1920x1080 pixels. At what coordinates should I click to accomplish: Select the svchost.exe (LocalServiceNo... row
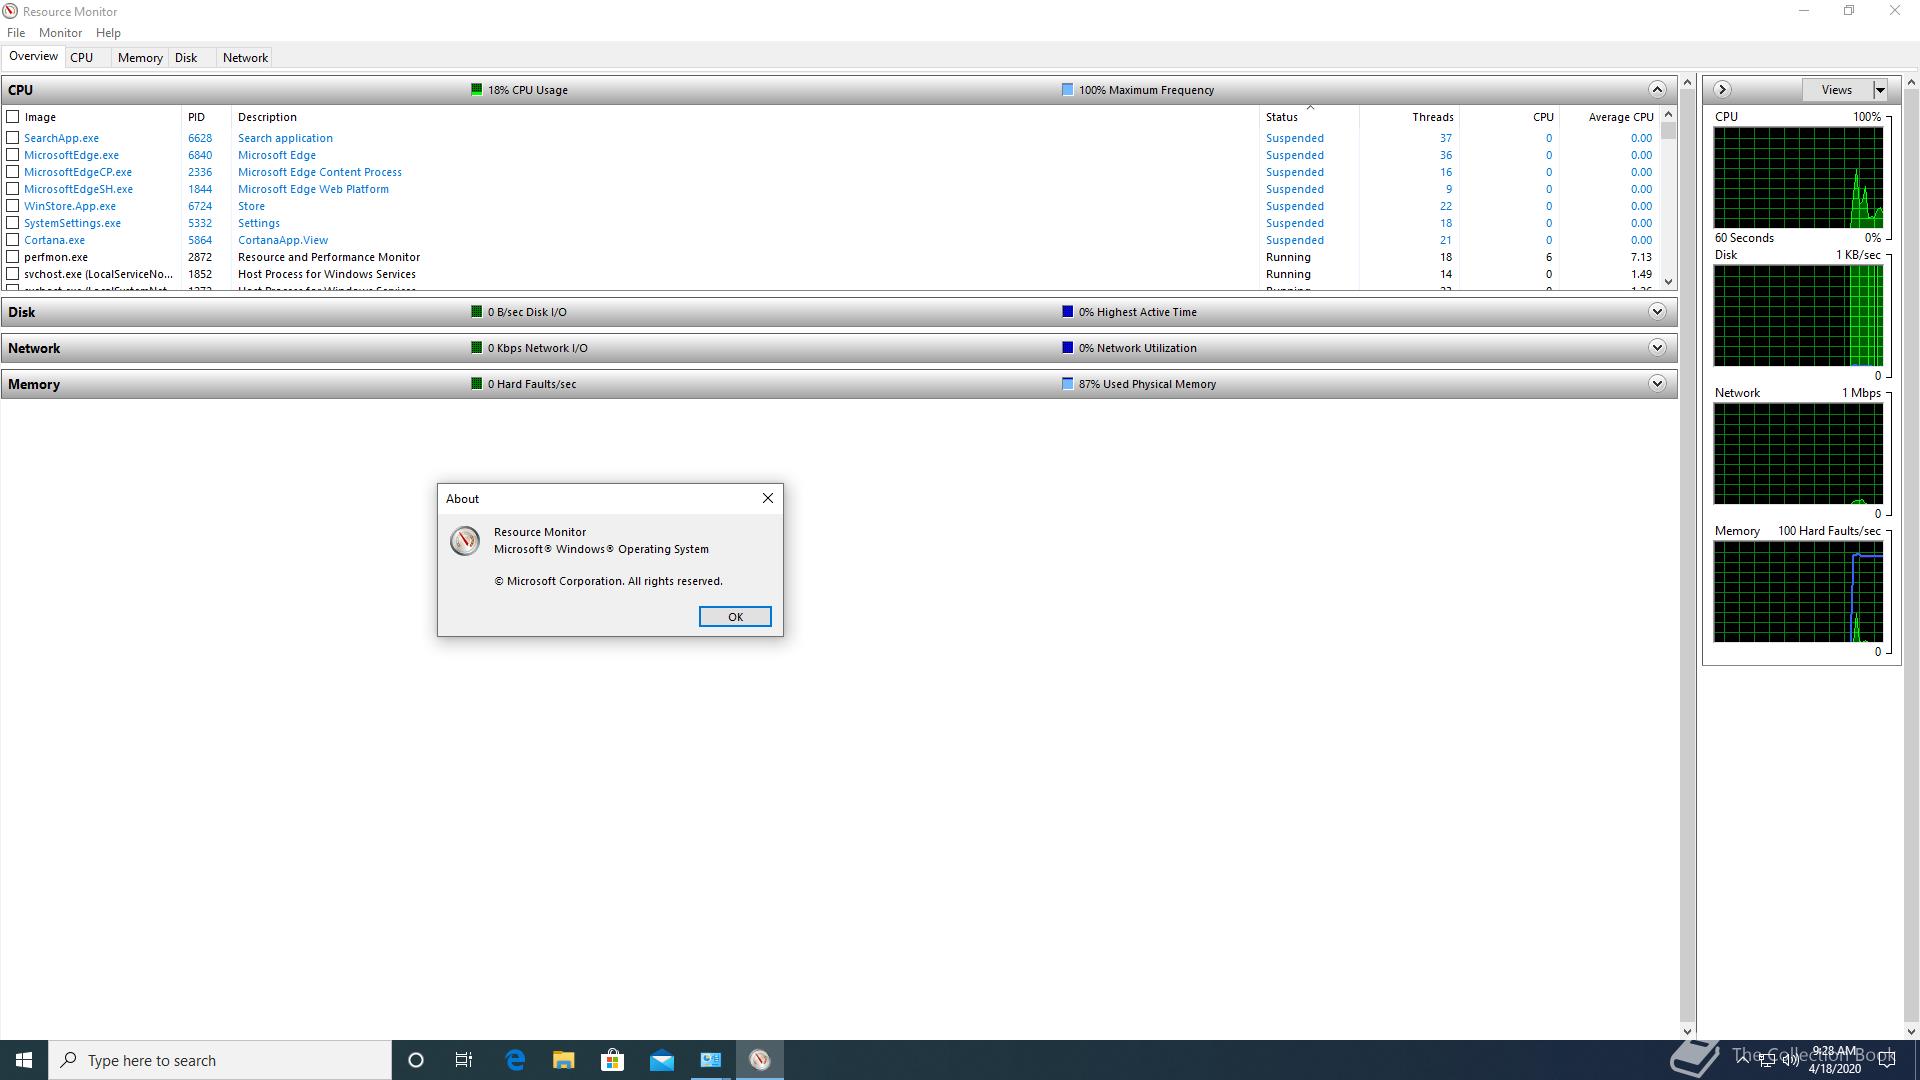831,274
